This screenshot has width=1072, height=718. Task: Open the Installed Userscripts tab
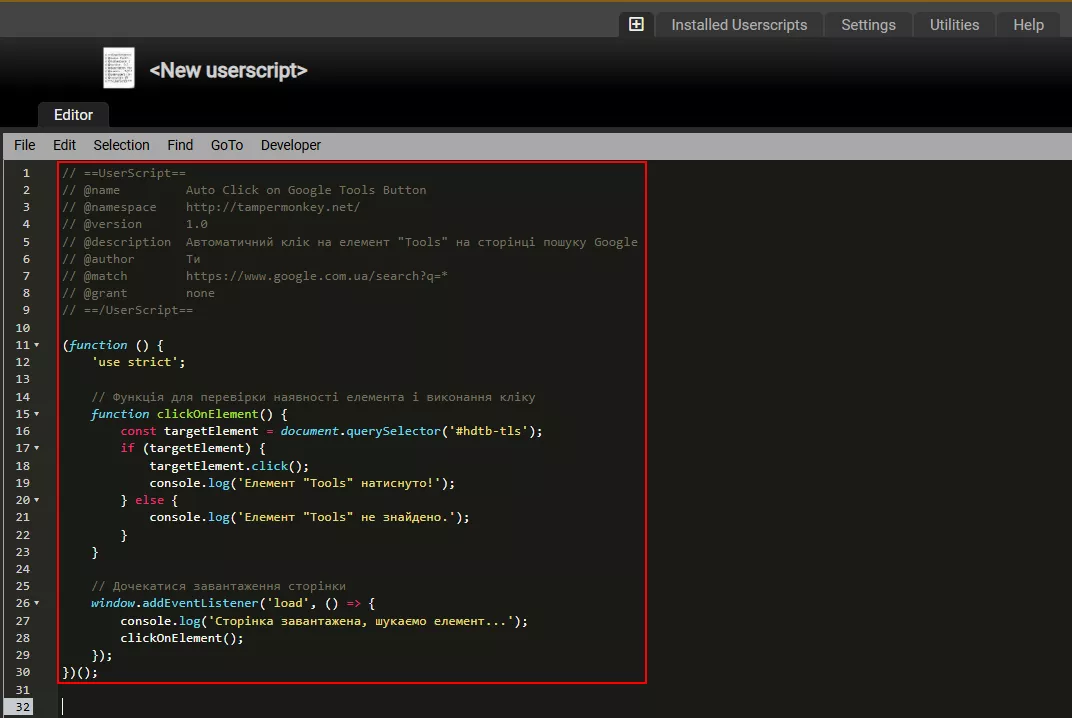pyautogui.click(x=739, y=25)
